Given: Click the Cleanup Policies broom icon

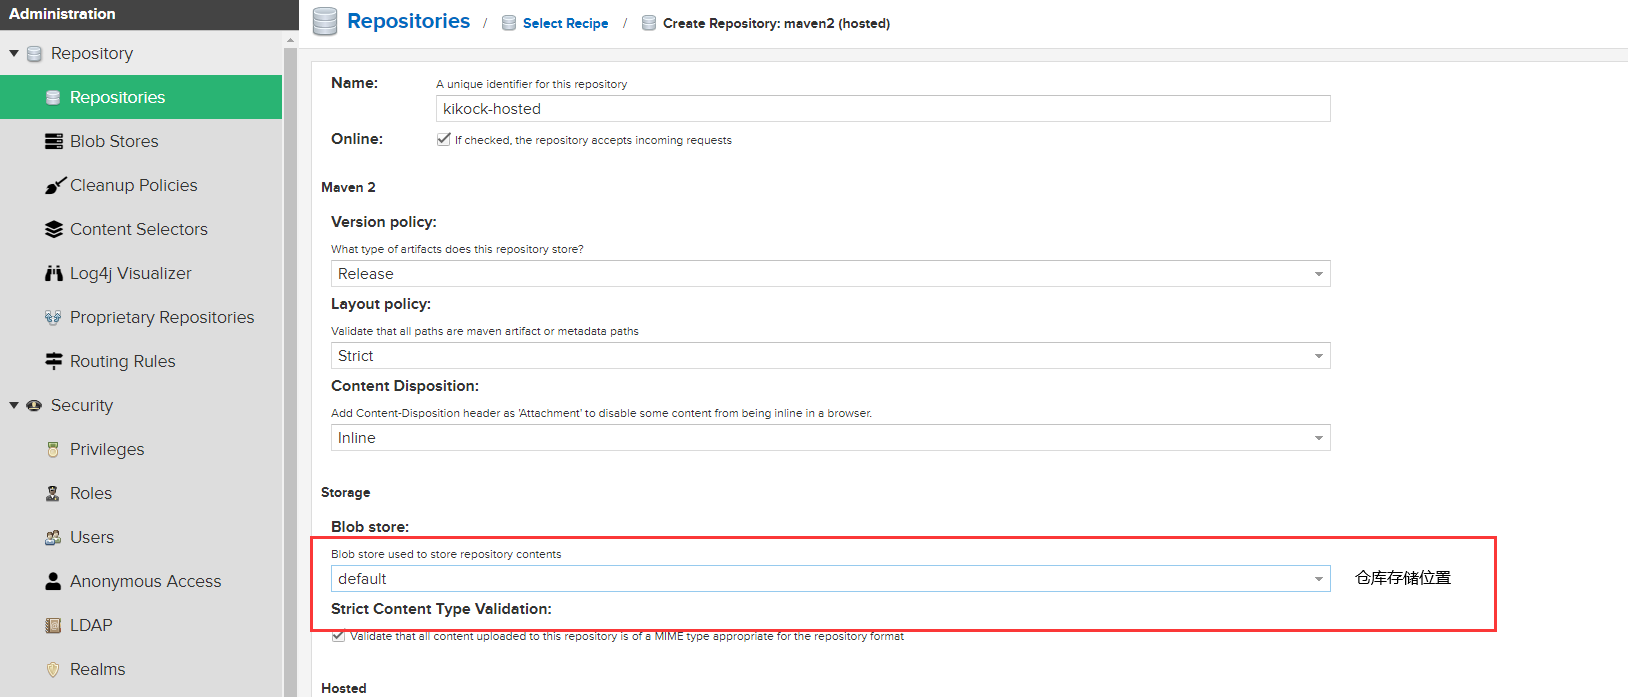Looking at the screenshot, I should (55, 186).
